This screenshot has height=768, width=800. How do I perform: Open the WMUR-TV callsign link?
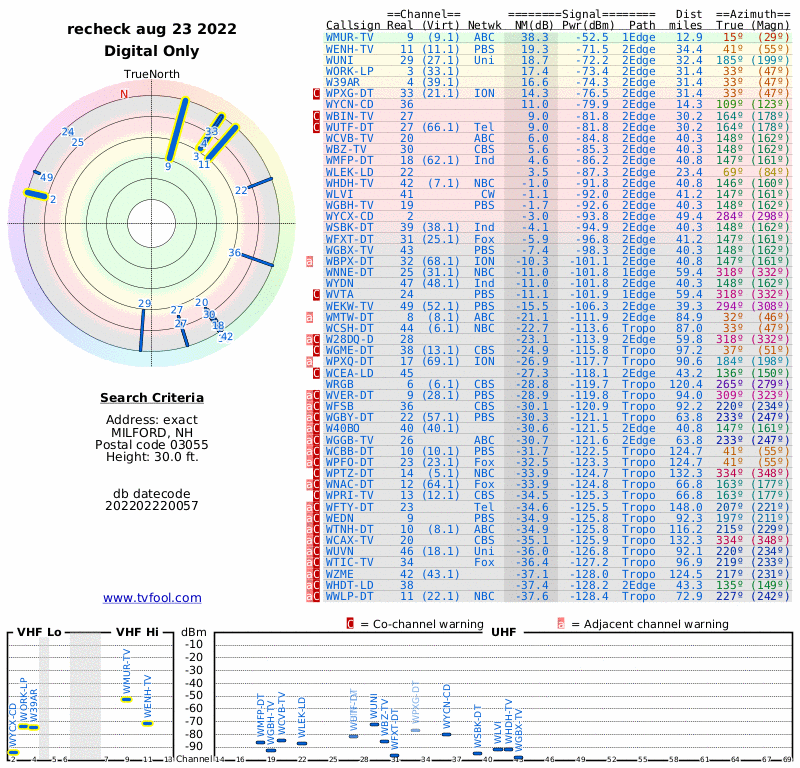[349, 37]
